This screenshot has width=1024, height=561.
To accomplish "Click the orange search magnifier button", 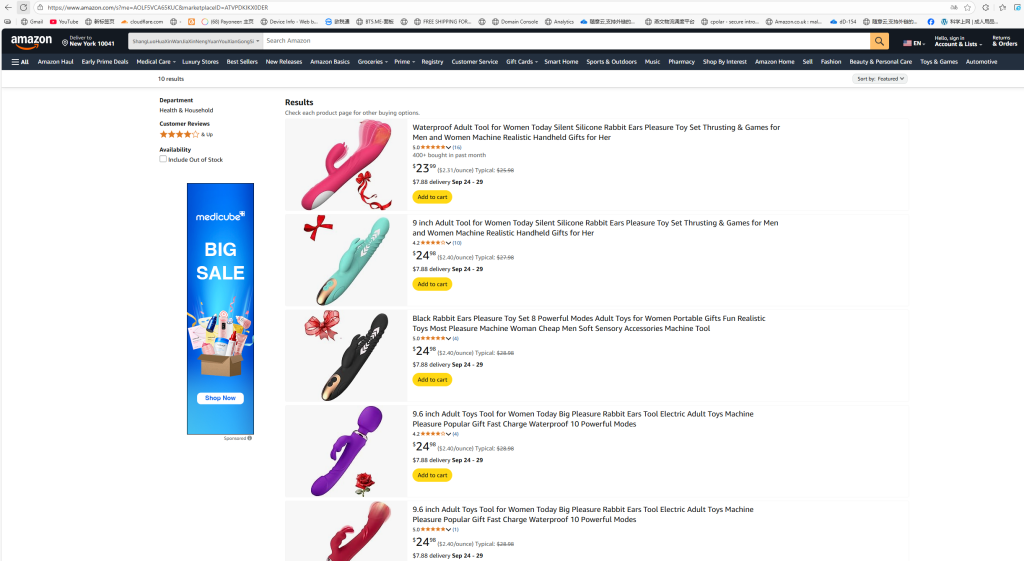I will click(x=879, y=41).
